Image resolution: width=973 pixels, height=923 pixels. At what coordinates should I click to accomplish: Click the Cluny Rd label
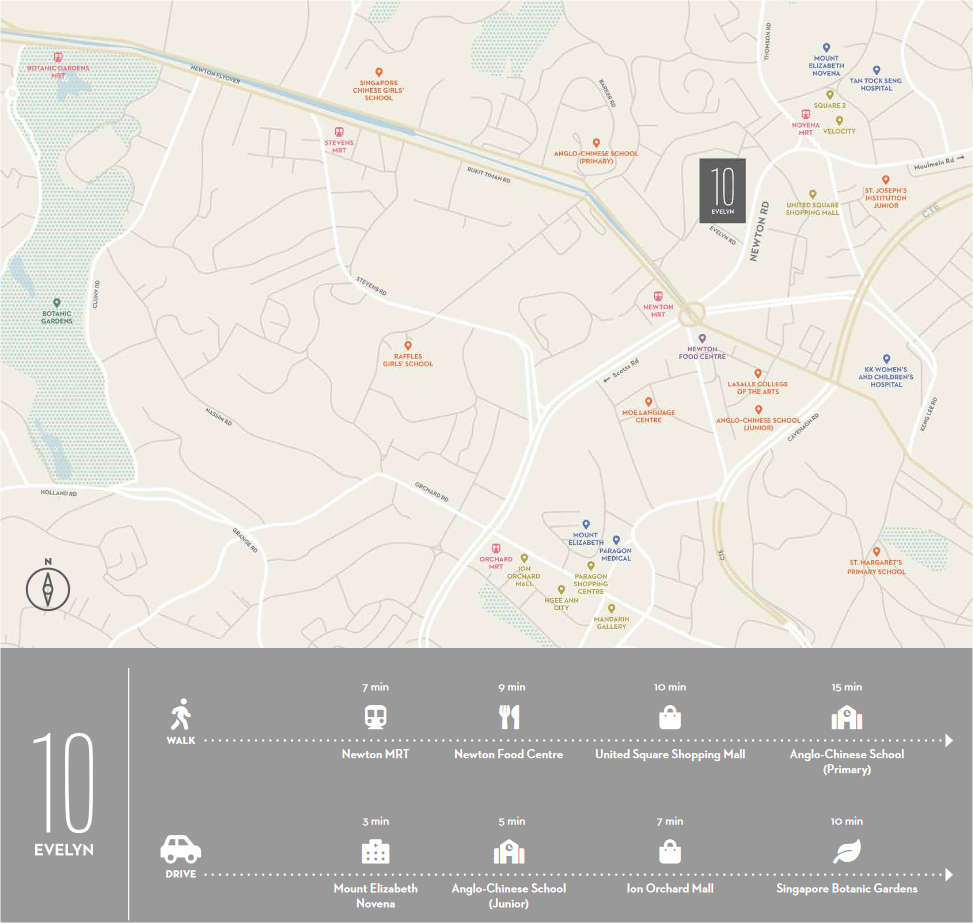tap(96, 294)
